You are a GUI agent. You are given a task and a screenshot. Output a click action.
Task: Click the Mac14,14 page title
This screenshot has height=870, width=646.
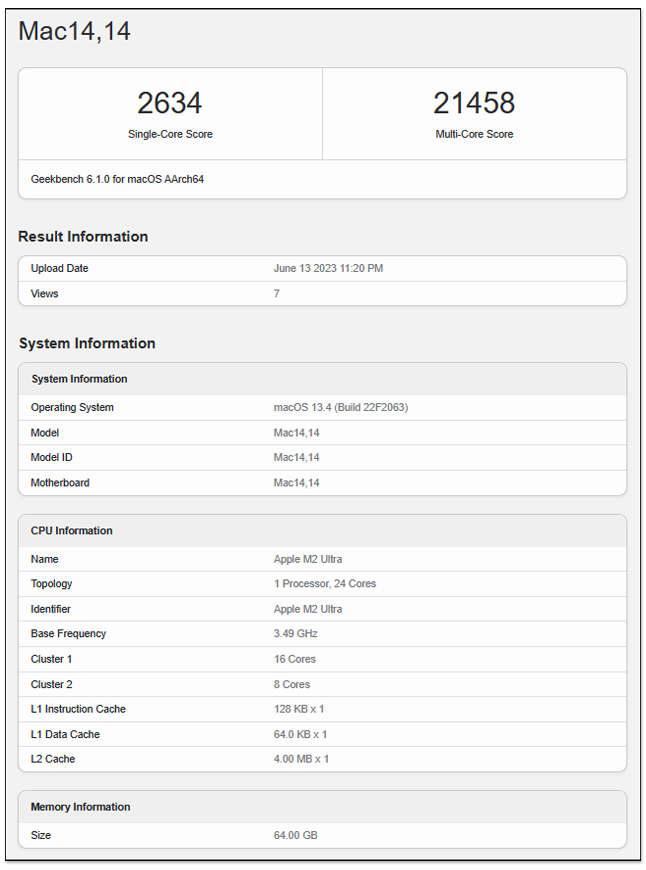click(74, 32)
